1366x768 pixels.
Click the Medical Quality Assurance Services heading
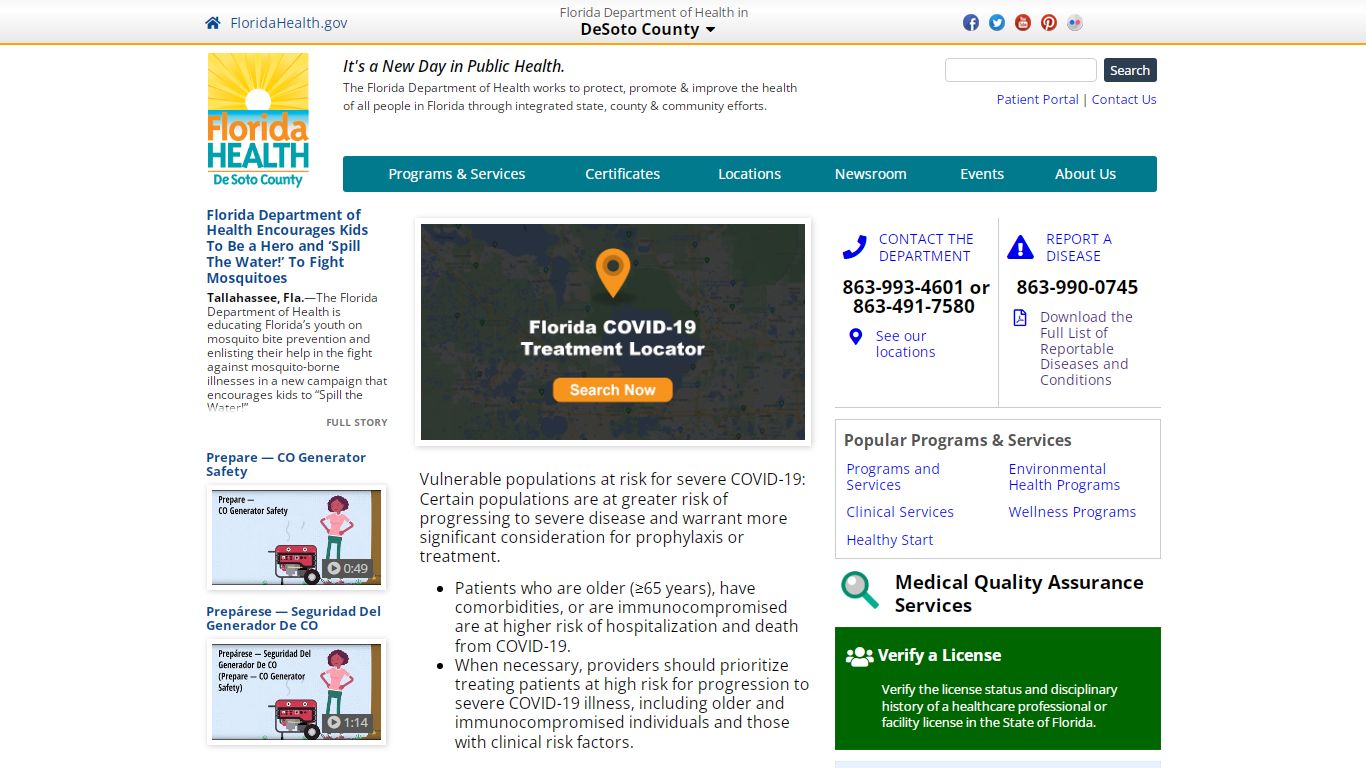pos(1019,594)
